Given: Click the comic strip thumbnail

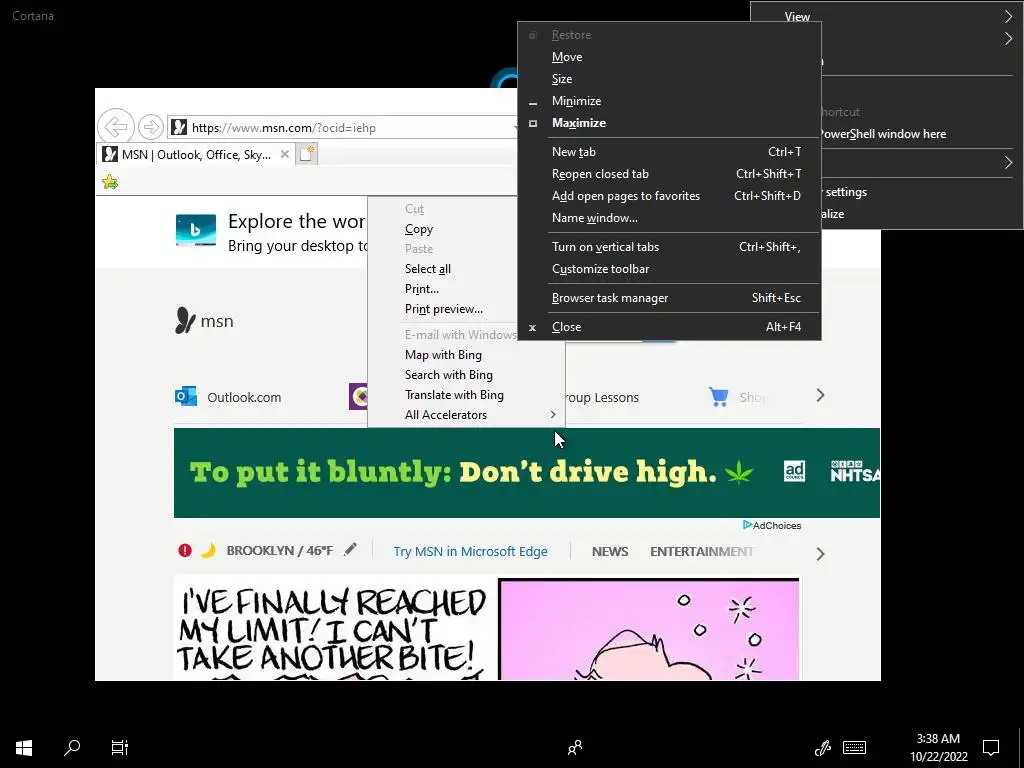Looking at the screenshot, I should tap(487, 628).
